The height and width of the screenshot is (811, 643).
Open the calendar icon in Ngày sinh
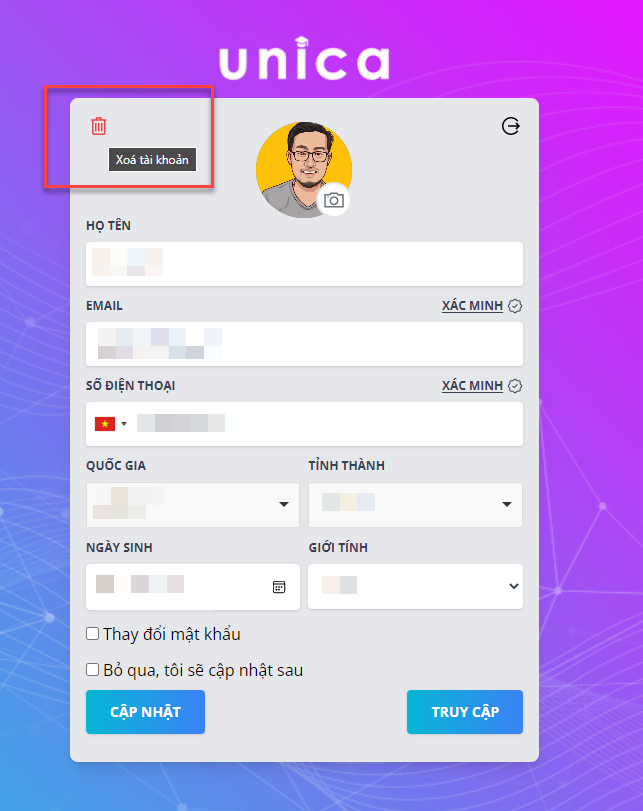[279, 587]
